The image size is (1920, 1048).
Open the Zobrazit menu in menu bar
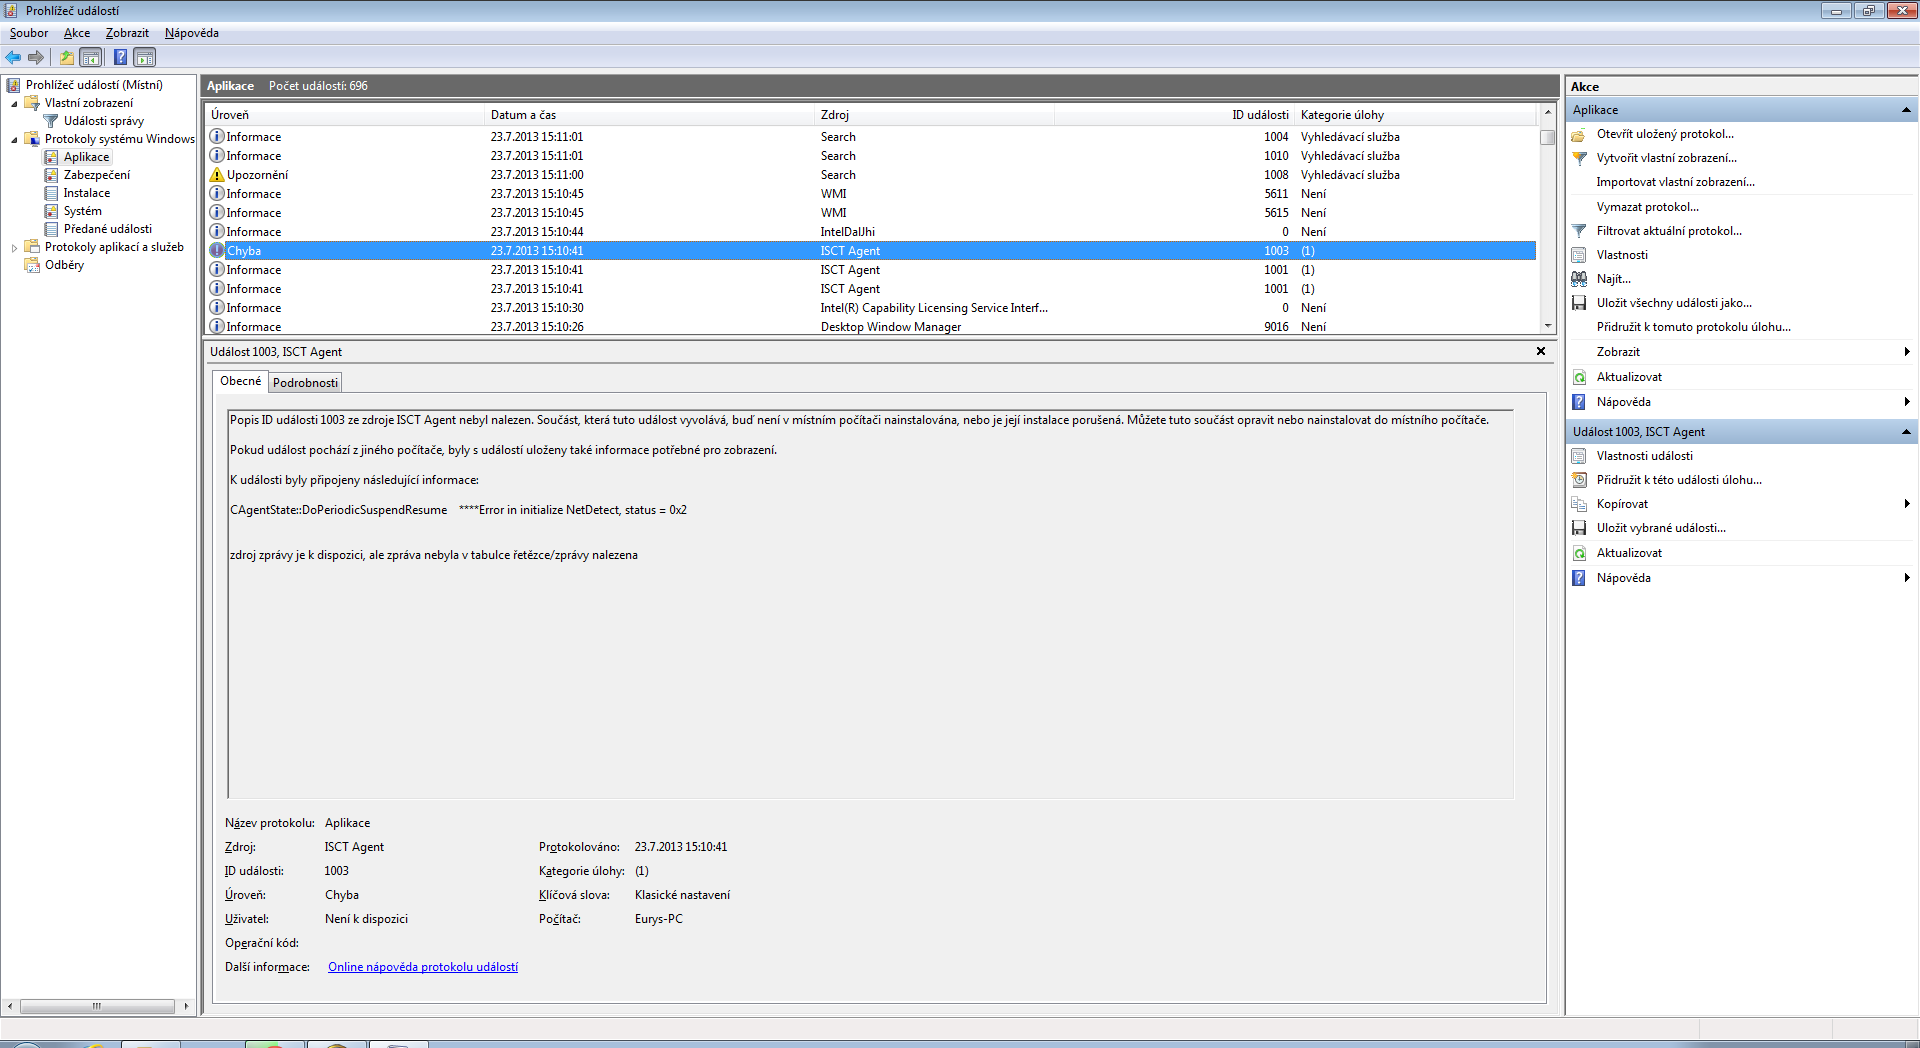pos(127,33)
